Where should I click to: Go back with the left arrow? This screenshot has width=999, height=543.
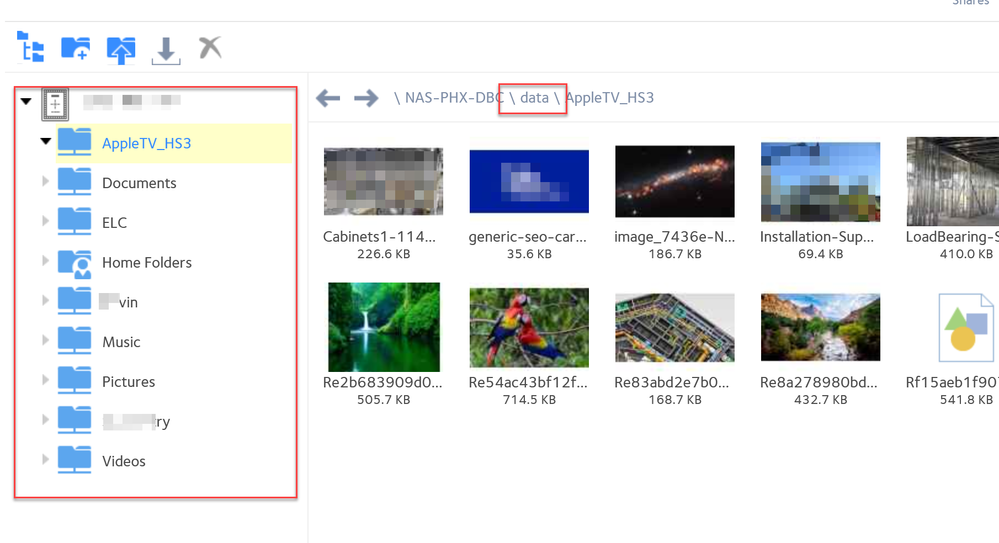point(328,98)
